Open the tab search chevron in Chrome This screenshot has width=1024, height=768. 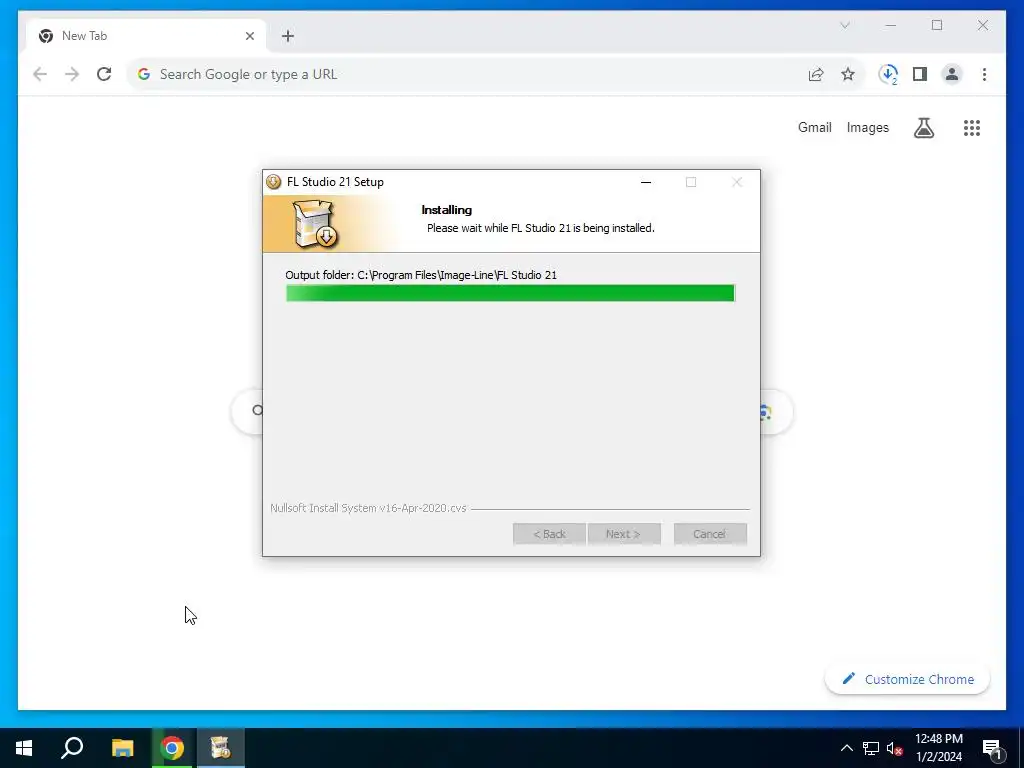point(845,25)
